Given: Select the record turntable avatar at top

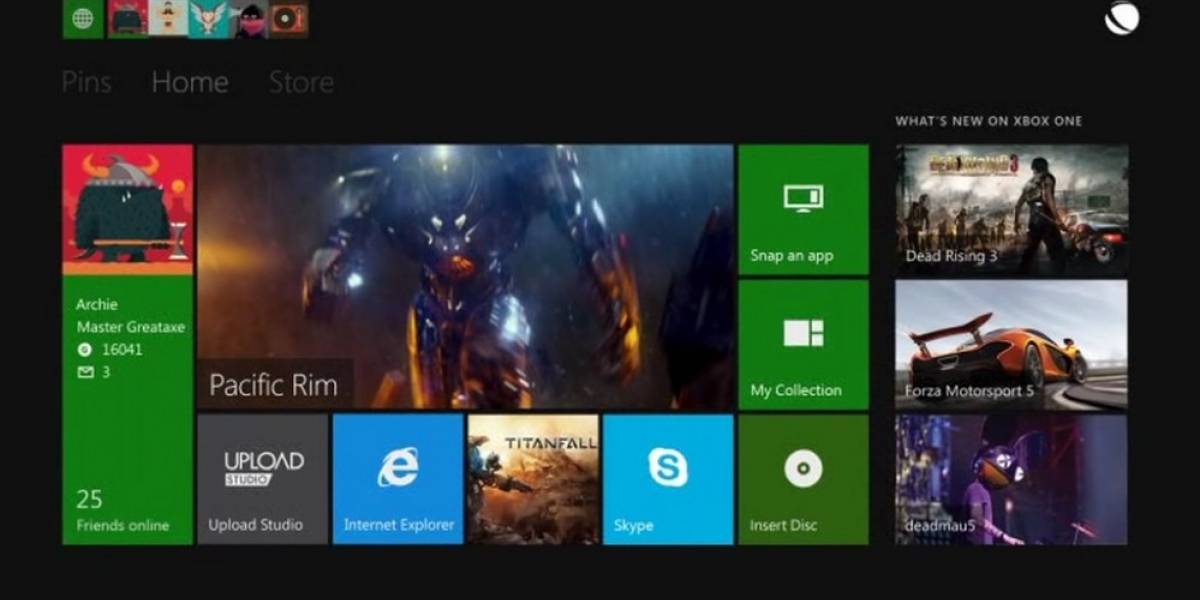Looking at the screenshot, I should pyautogui.click(x=288, y=19).
